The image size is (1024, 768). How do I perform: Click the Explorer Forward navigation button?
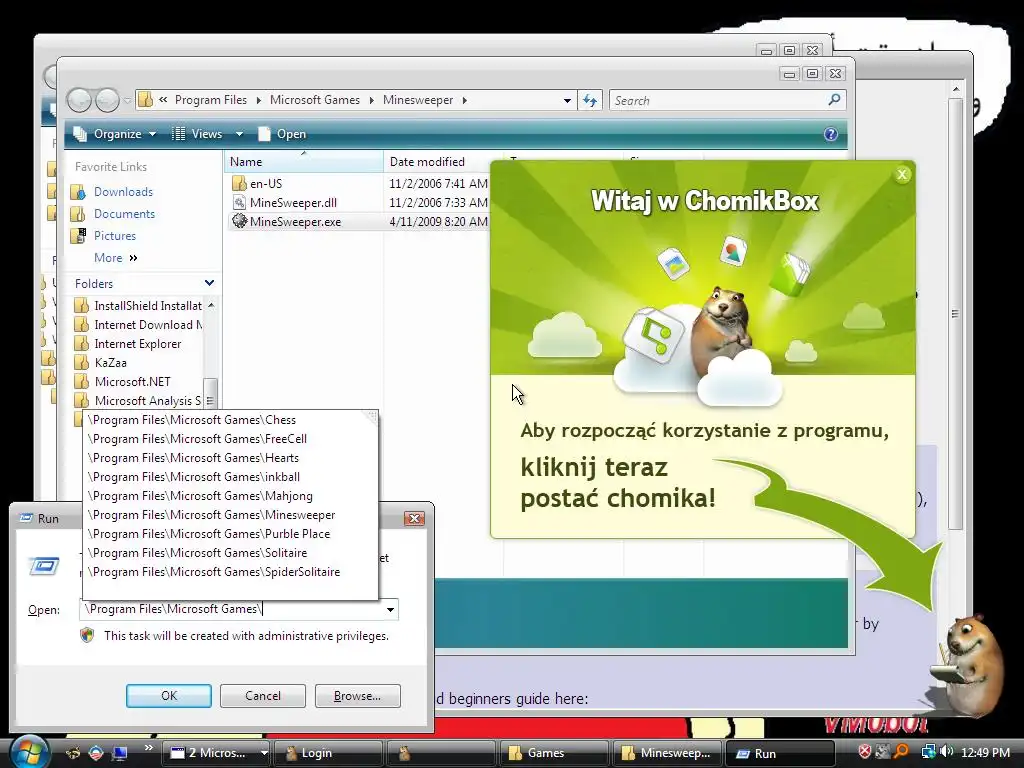[x=107, y=101]
